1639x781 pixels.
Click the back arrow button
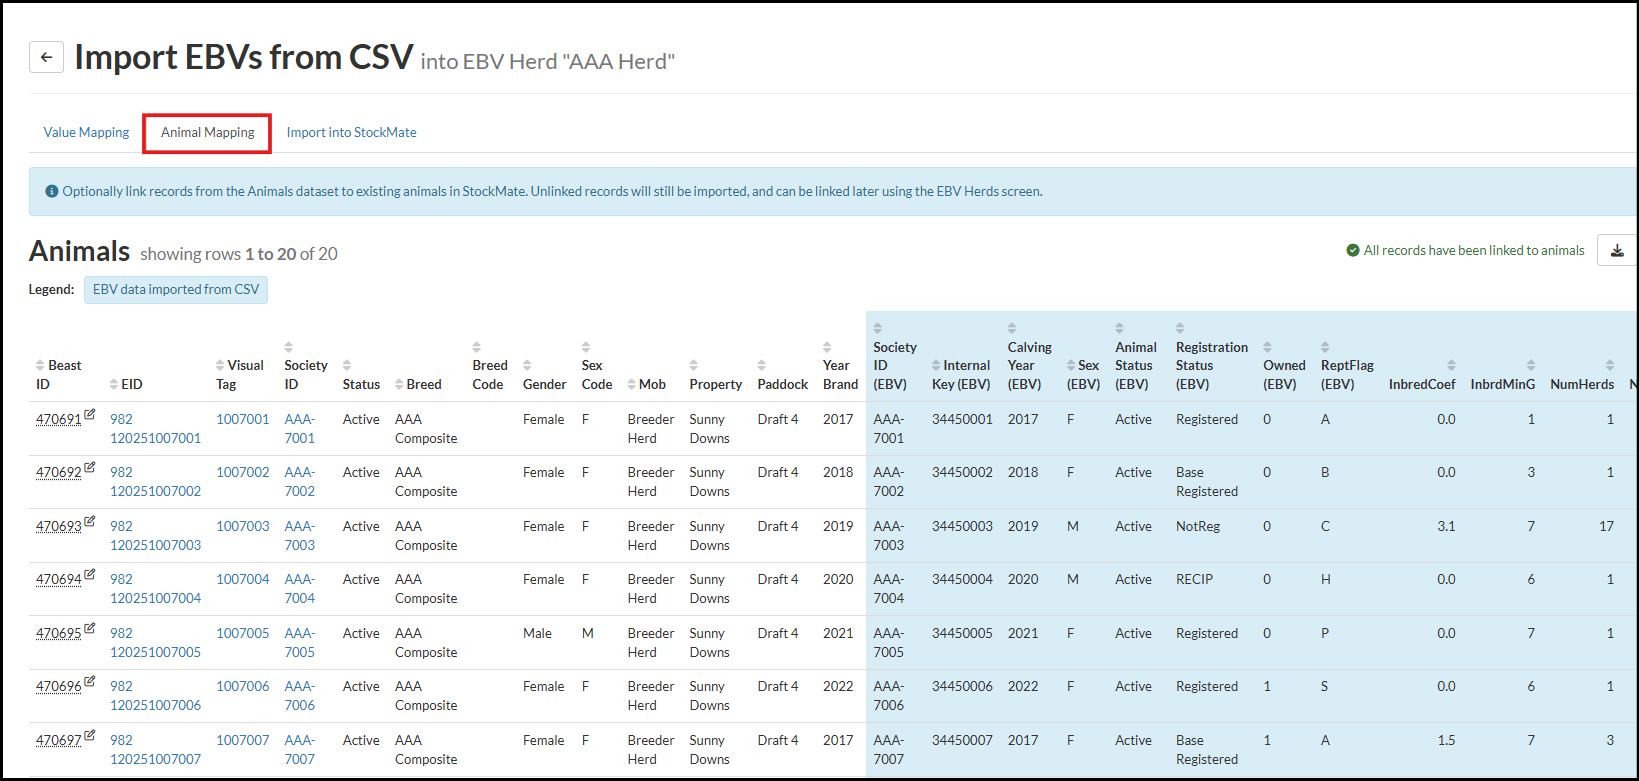[46, 57]
